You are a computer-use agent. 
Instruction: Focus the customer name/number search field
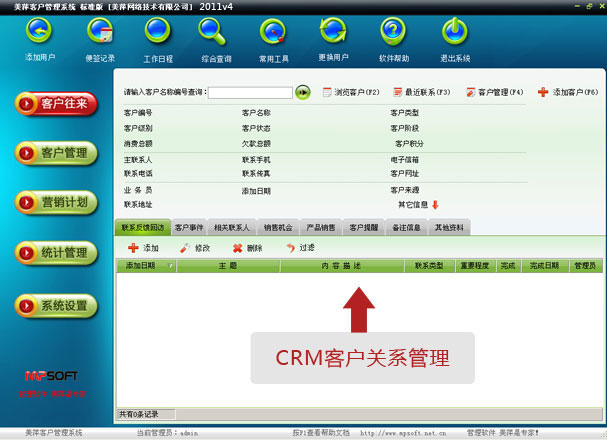click(x=250, y=92)
